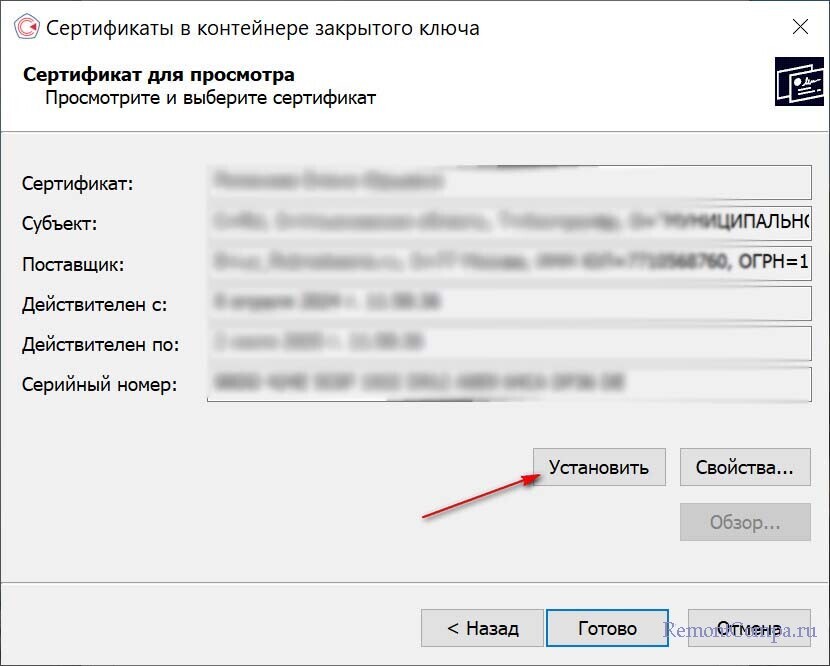Open certificate Свойства... dialog

click(745, 467)
